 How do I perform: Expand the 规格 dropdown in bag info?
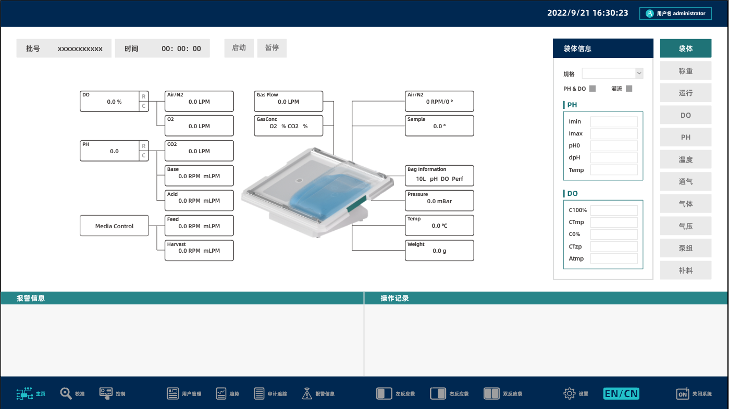tap(613, 73)
